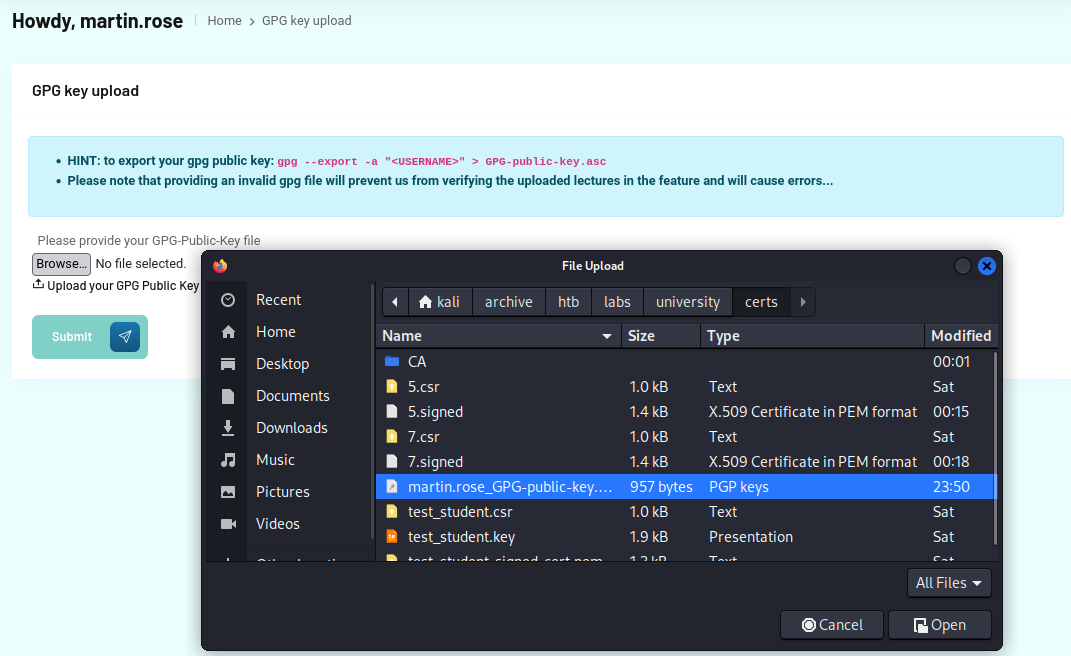Viewport: 1071px width, 656px height.
Task: Click the 'PGP keys' type cell
Action: 738,487
